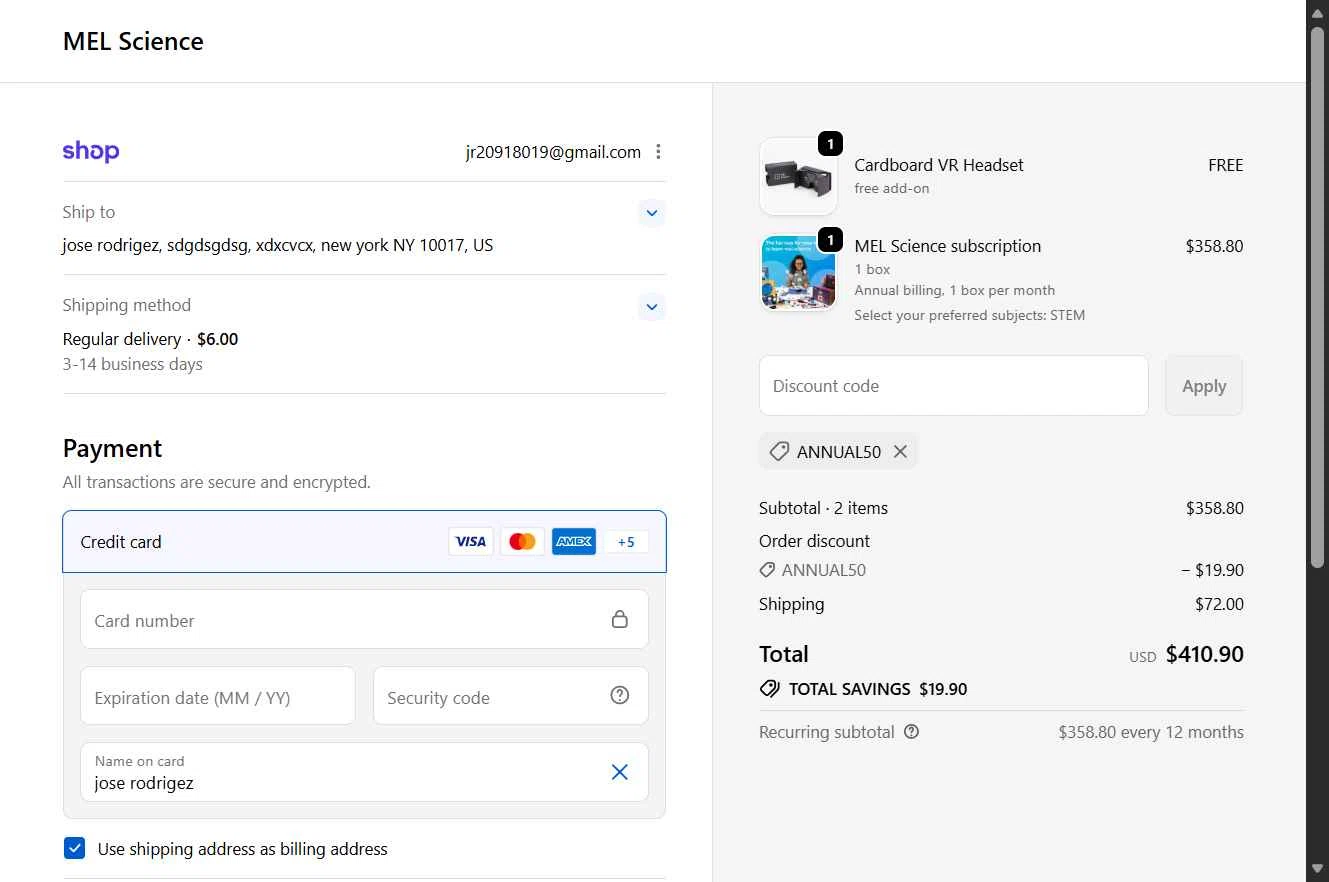Image resolution: width=1329 pixels, height=882 pixels.
Task: Select the Credit card payment option
Action: click(364, 542)
